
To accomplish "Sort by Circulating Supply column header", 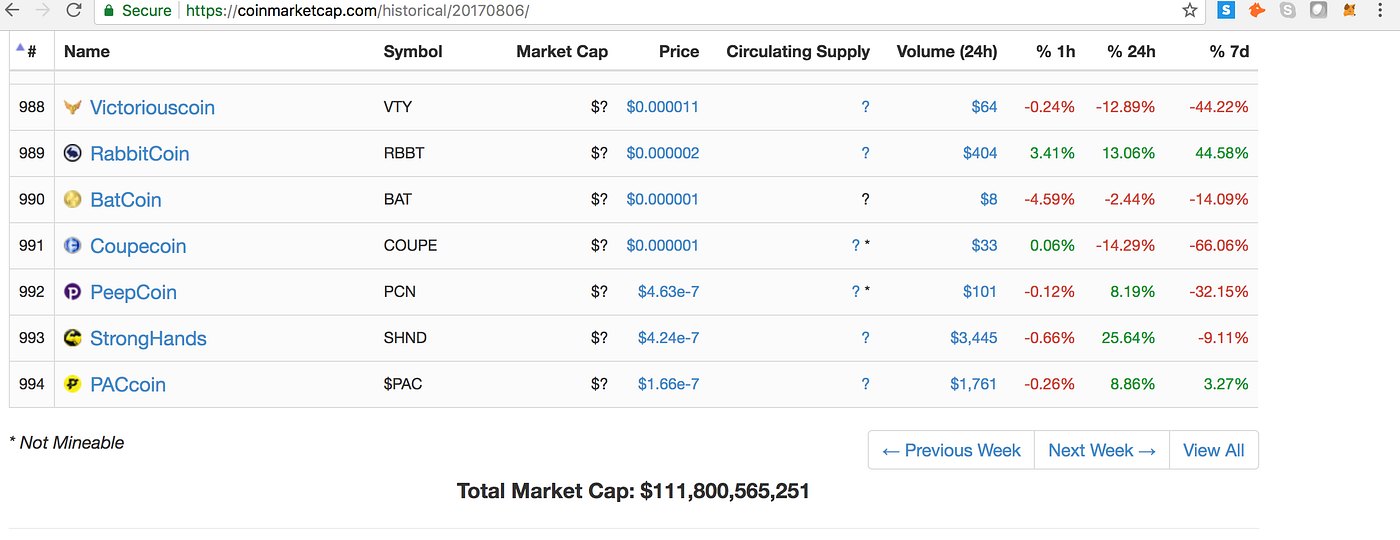I will 798,51.
